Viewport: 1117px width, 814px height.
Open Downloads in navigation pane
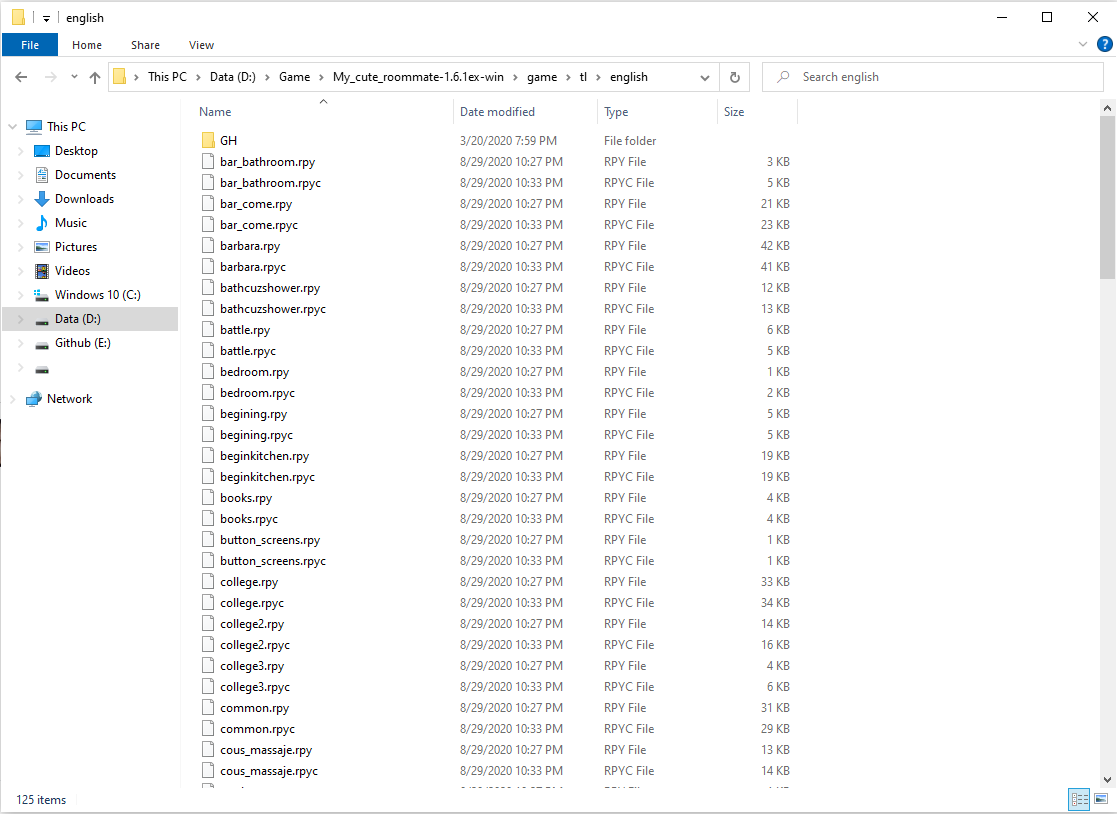coord(84,199)
